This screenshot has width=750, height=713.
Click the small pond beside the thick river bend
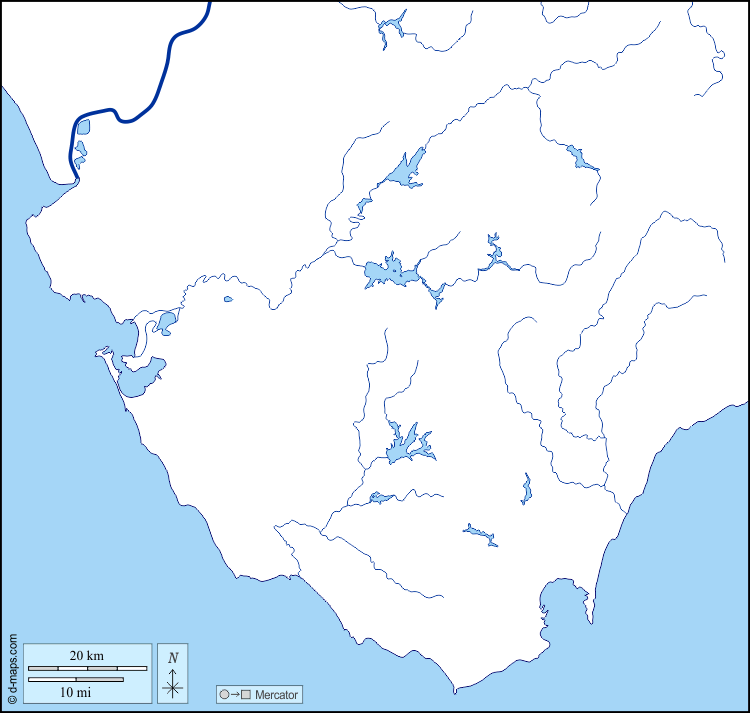pos(83,127)
